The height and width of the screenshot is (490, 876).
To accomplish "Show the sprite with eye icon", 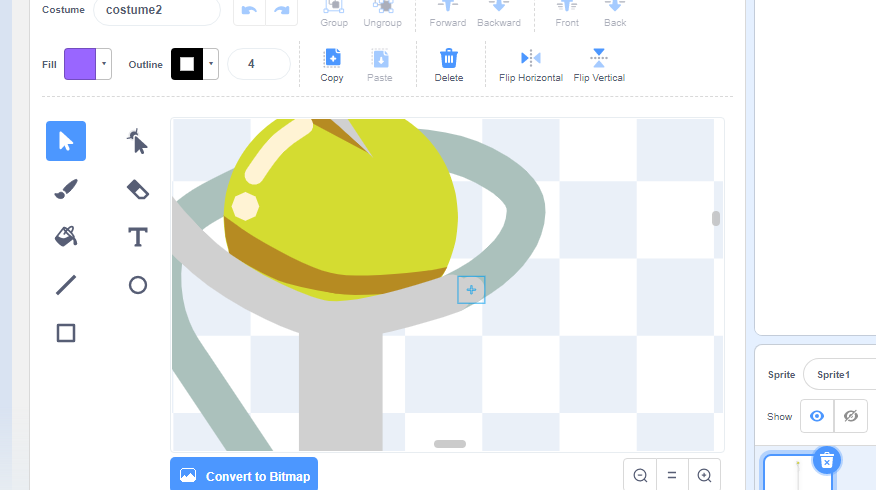I will tap(817, 416).
